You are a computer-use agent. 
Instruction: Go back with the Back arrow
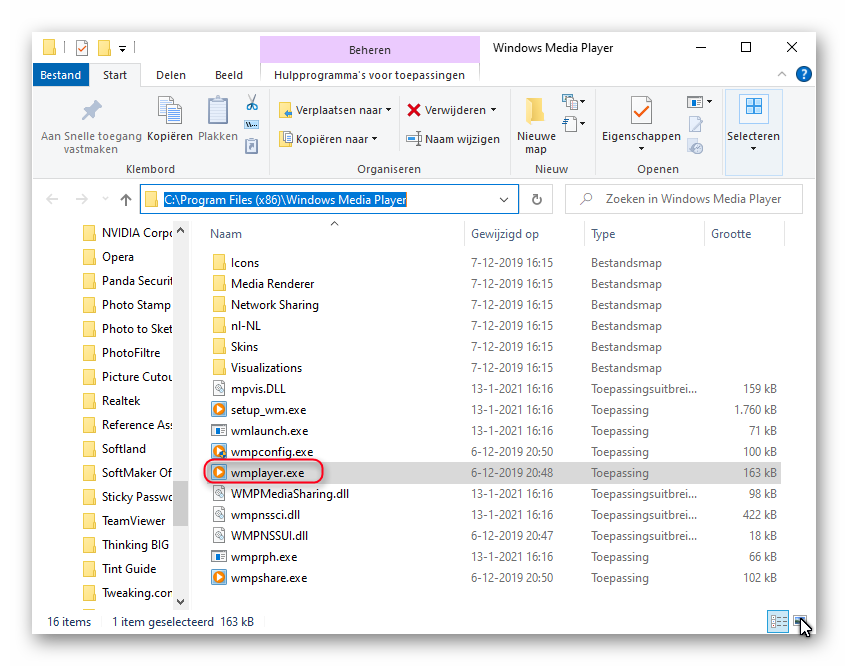[52, 200]
